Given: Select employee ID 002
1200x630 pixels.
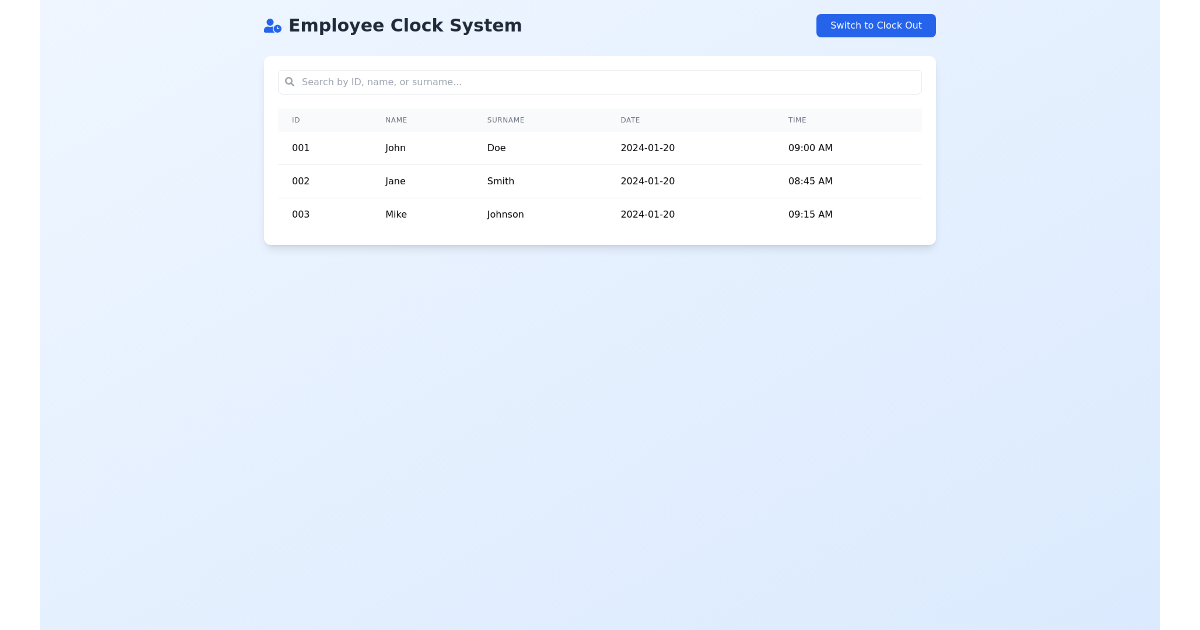Looking at the screenshot, I should pyautogui.click(x=301, y=181).
